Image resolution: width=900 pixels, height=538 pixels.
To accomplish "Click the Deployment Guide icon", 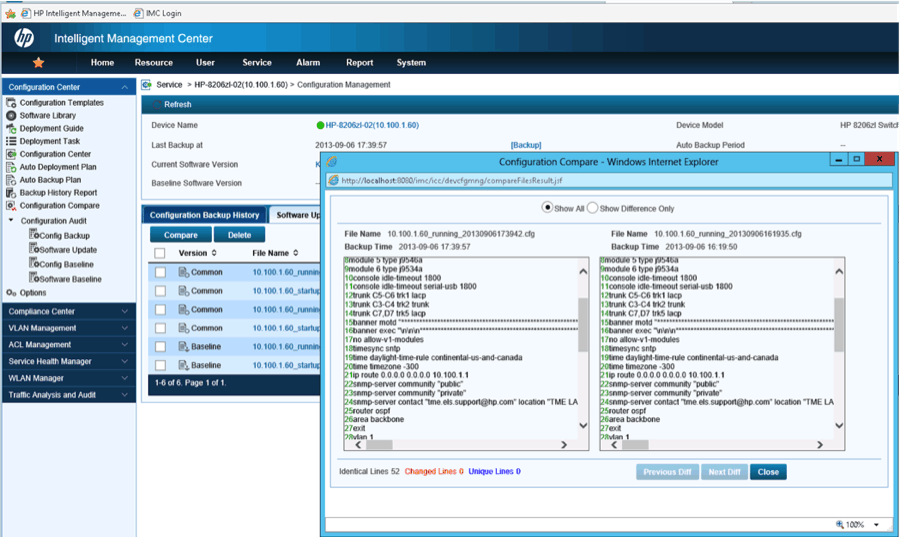I will point(11,129).
